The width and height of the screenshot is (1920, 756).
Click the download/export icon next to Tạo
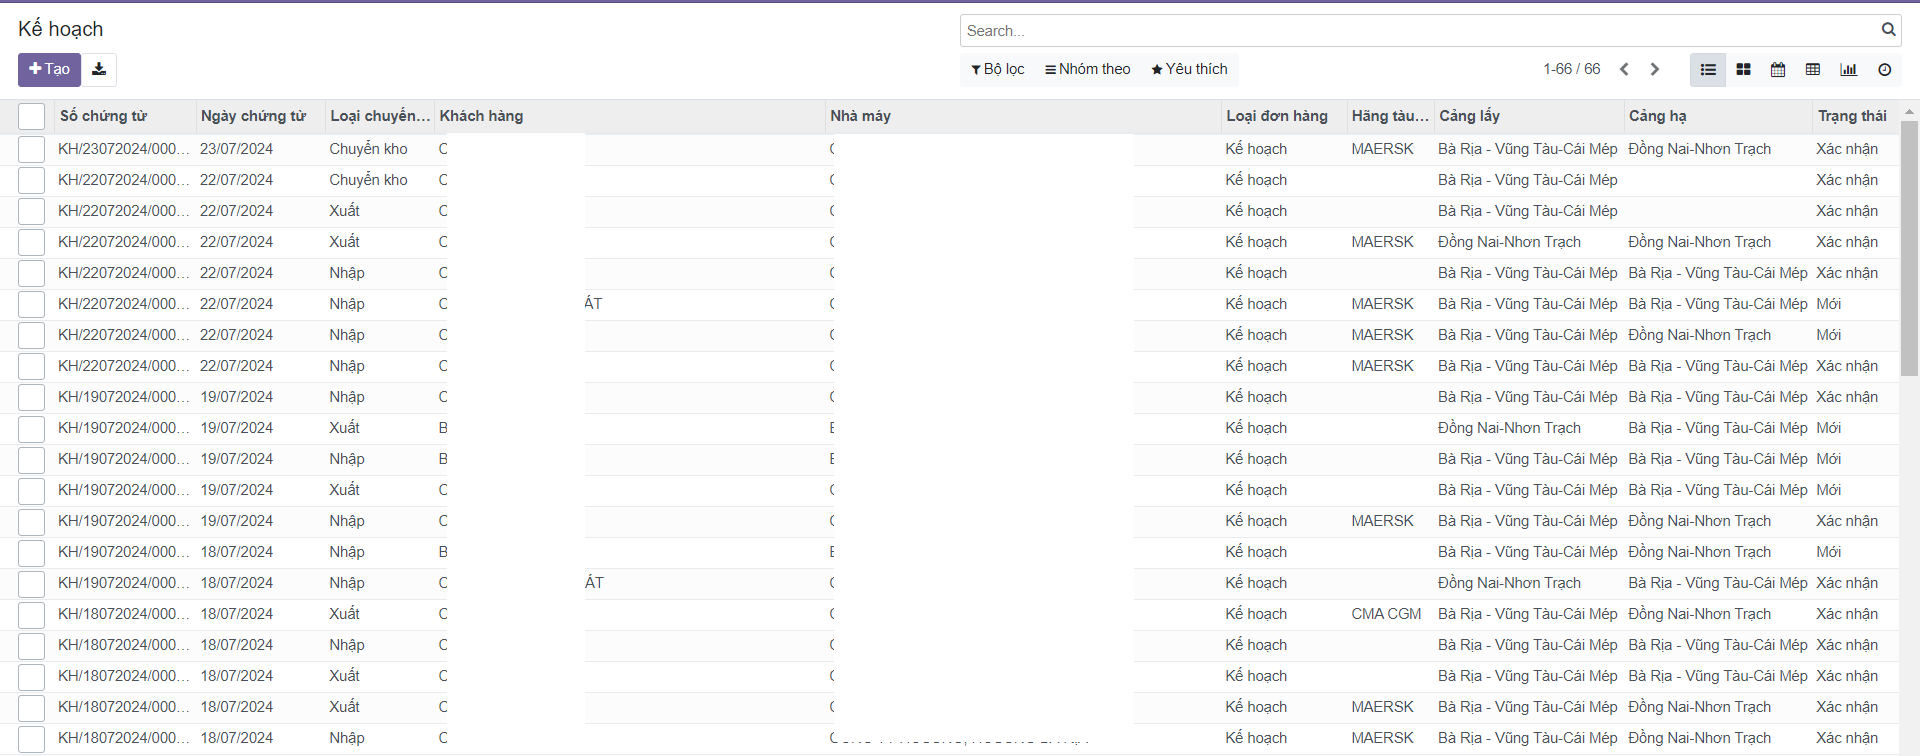(99, 69)
